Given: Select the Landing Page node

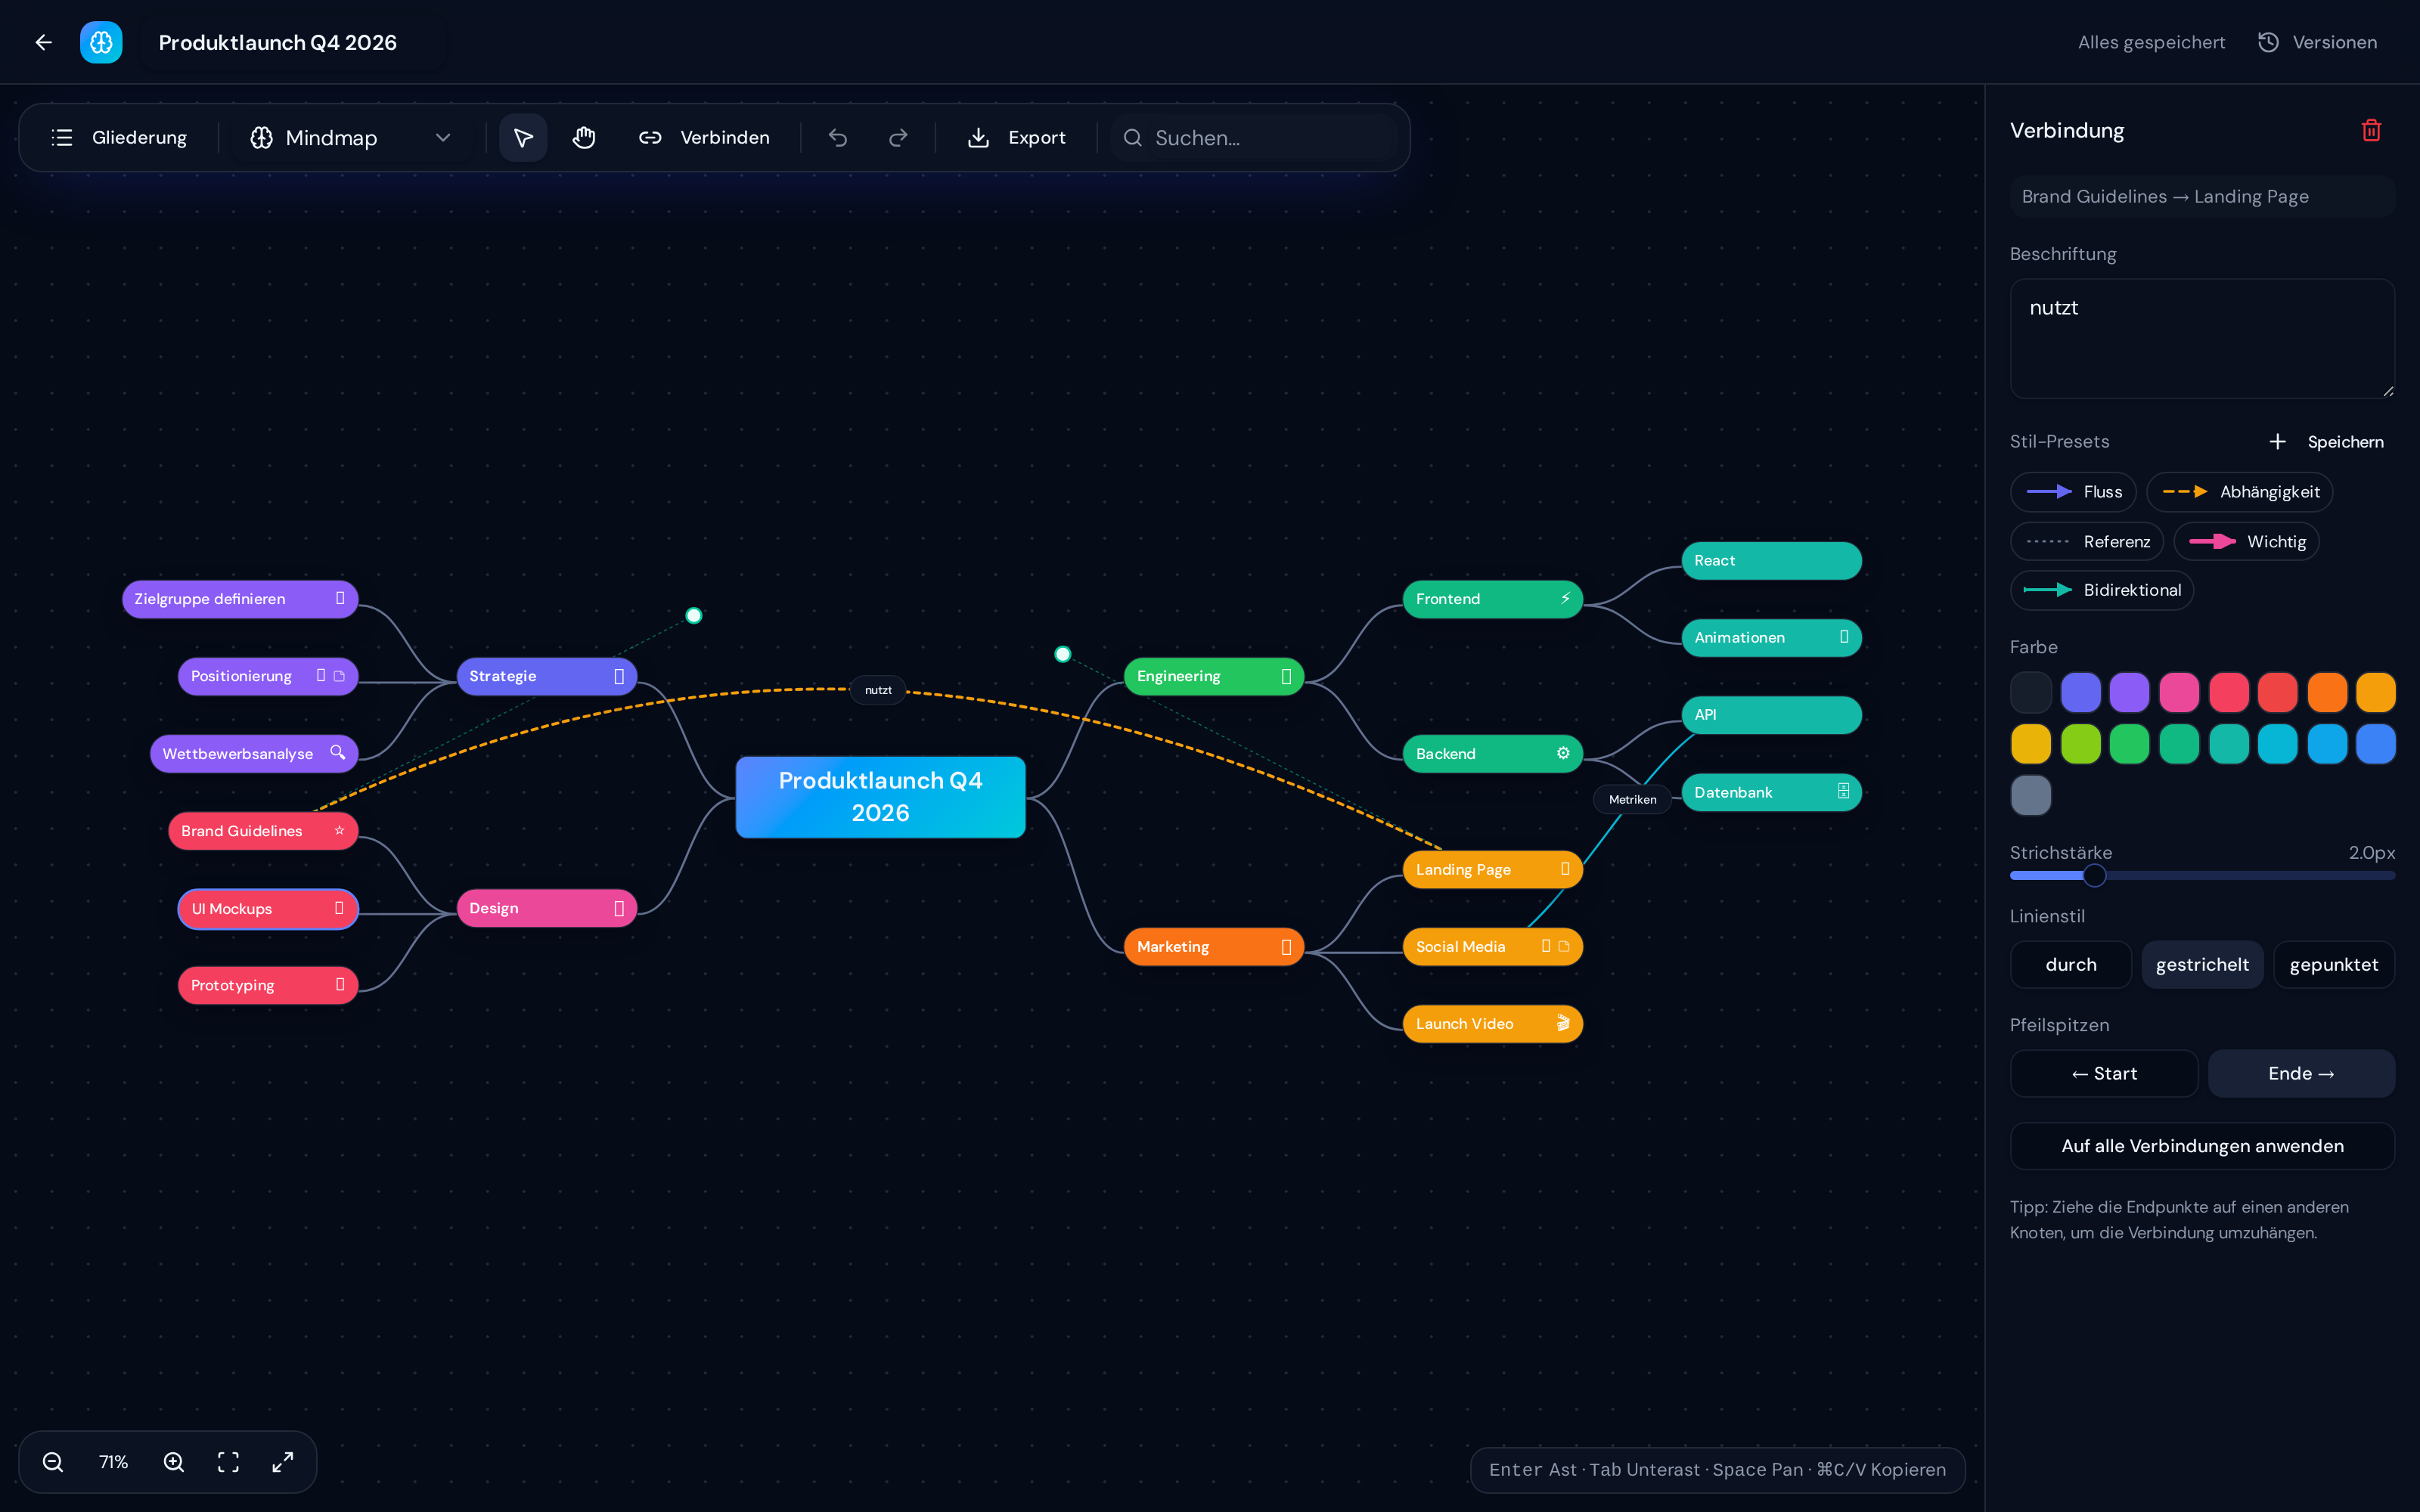Looking at the screenshot, I should [x=1492, y=870].
